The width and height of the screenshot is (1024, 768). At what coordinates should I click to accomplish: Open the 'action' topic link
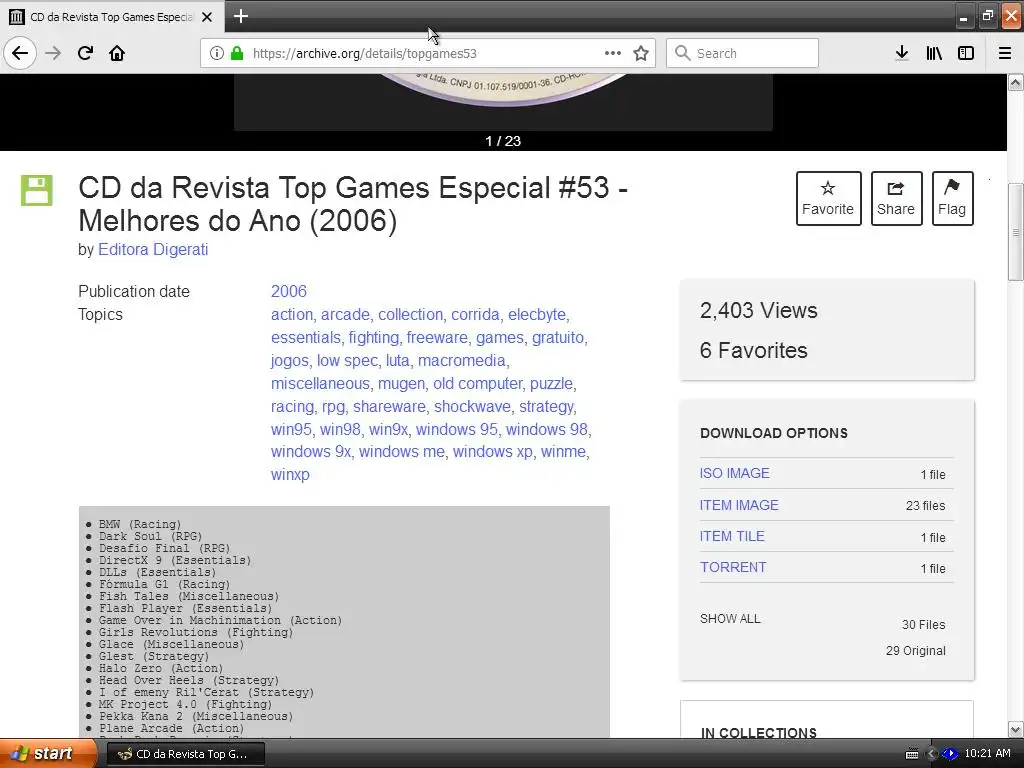click(x=291, y=315)
